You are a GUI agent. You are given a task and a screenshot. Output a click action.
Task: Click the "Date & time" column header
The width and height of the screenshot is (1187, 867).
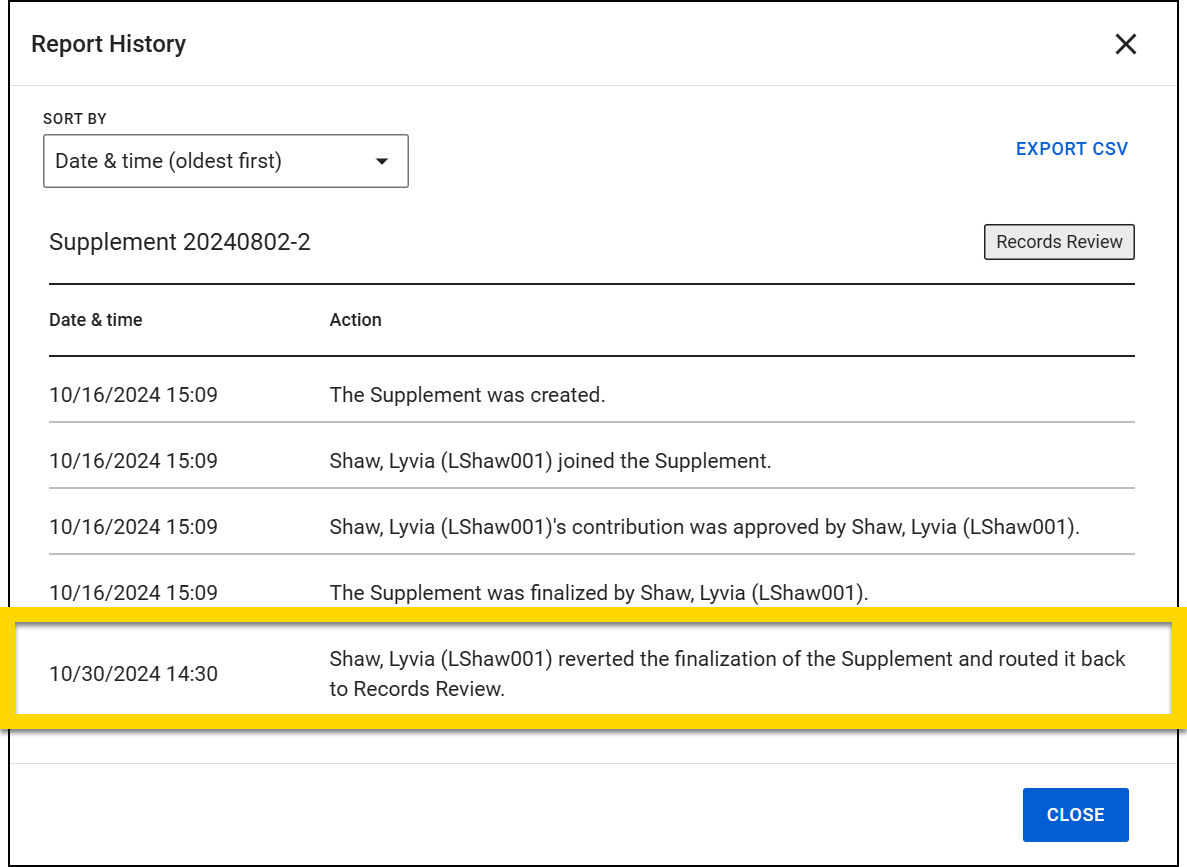[x=96, y=320]
